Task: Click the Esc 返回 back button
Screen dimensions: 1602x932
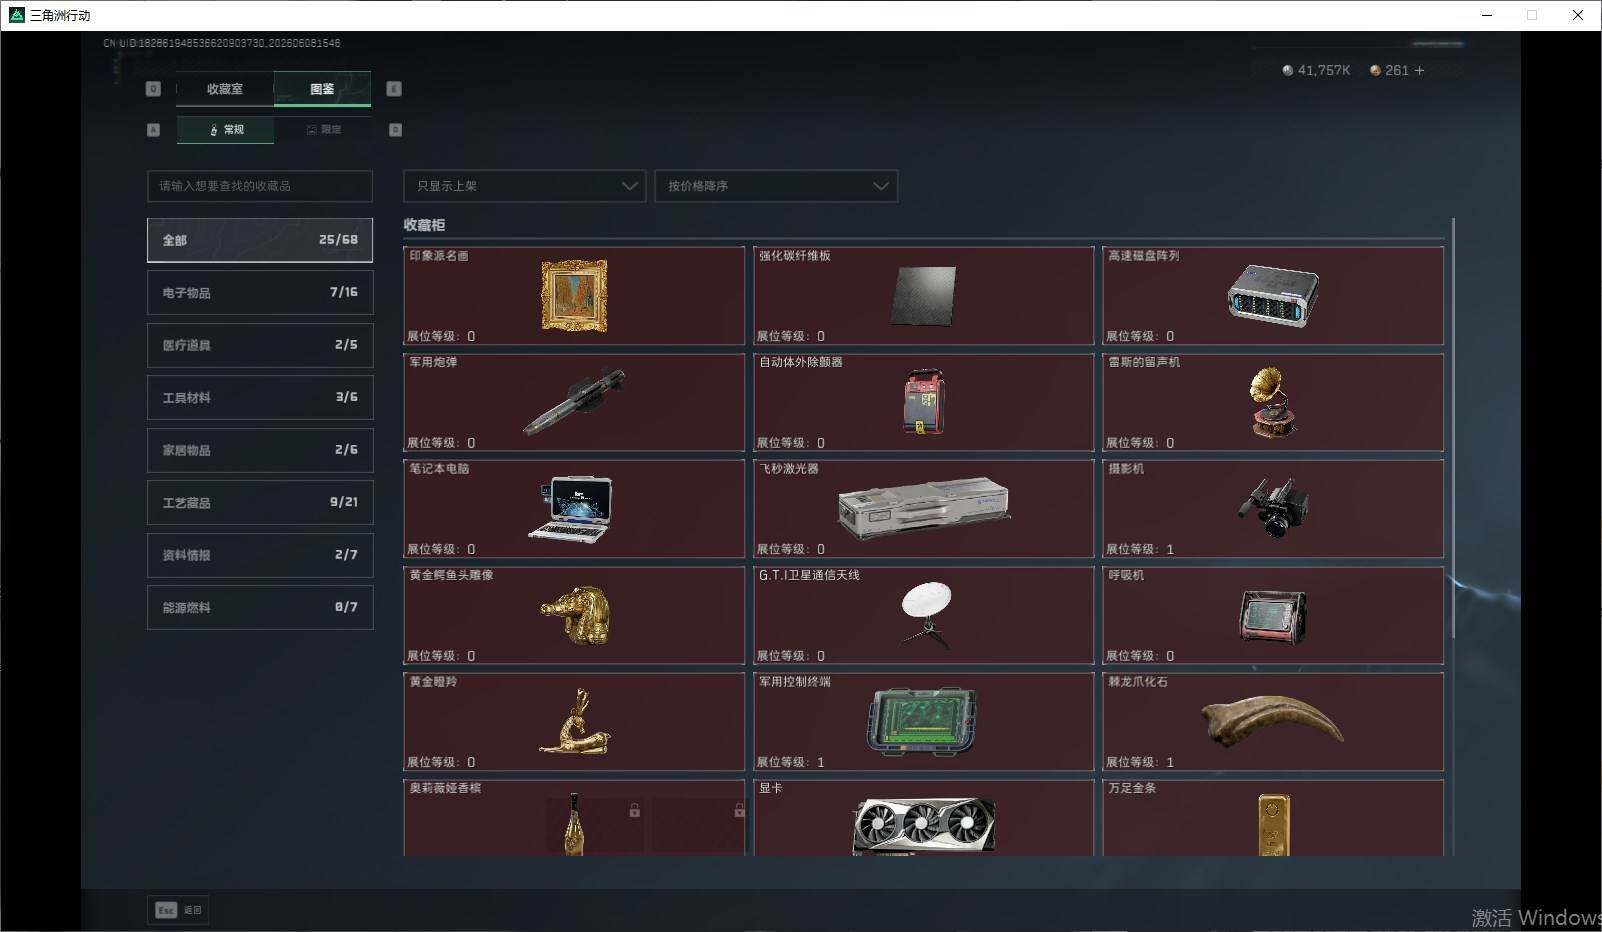Action: coord(179,910)
